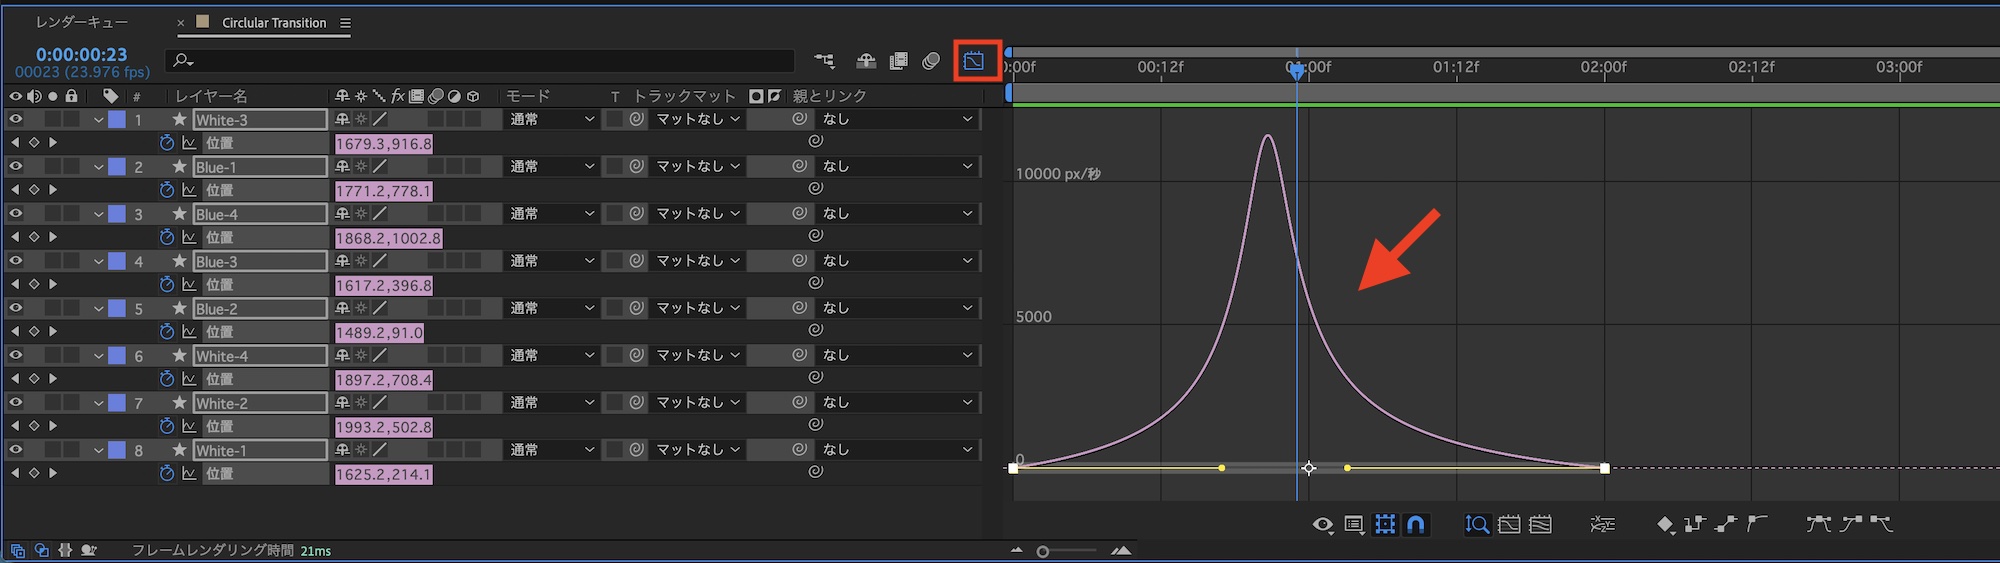Toggle graph editor inclusion for White-4 position
The image size is (2000, 563).
189,379
